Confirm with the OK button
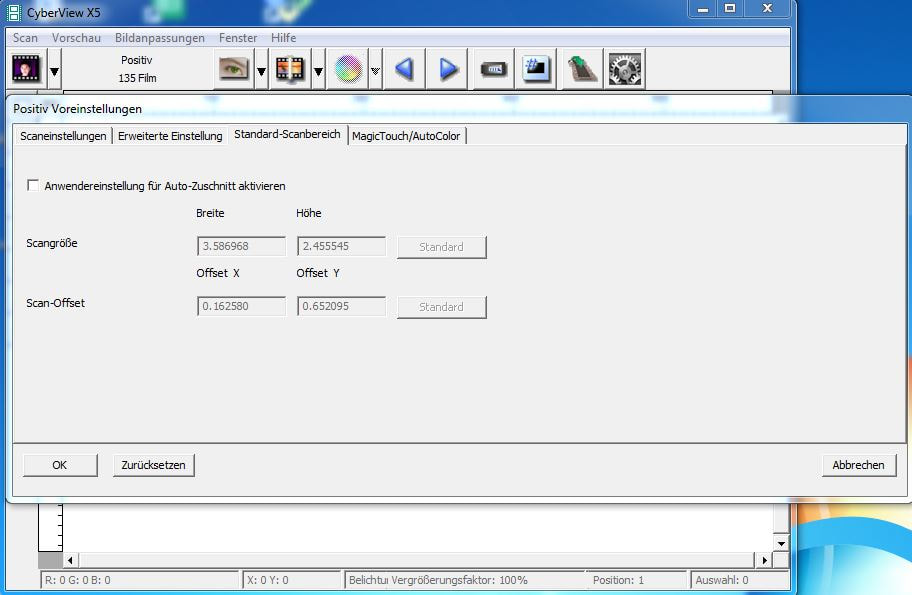The image size is (912, 595). 60,465
